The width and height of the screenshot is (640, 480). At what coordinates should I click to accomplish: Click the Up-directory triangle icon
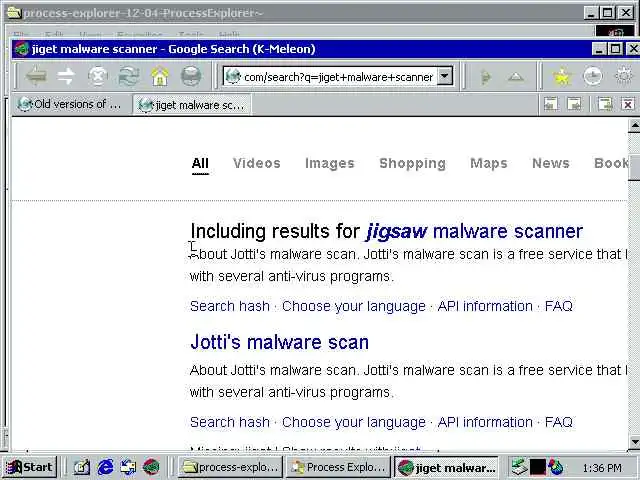[516, 76]
